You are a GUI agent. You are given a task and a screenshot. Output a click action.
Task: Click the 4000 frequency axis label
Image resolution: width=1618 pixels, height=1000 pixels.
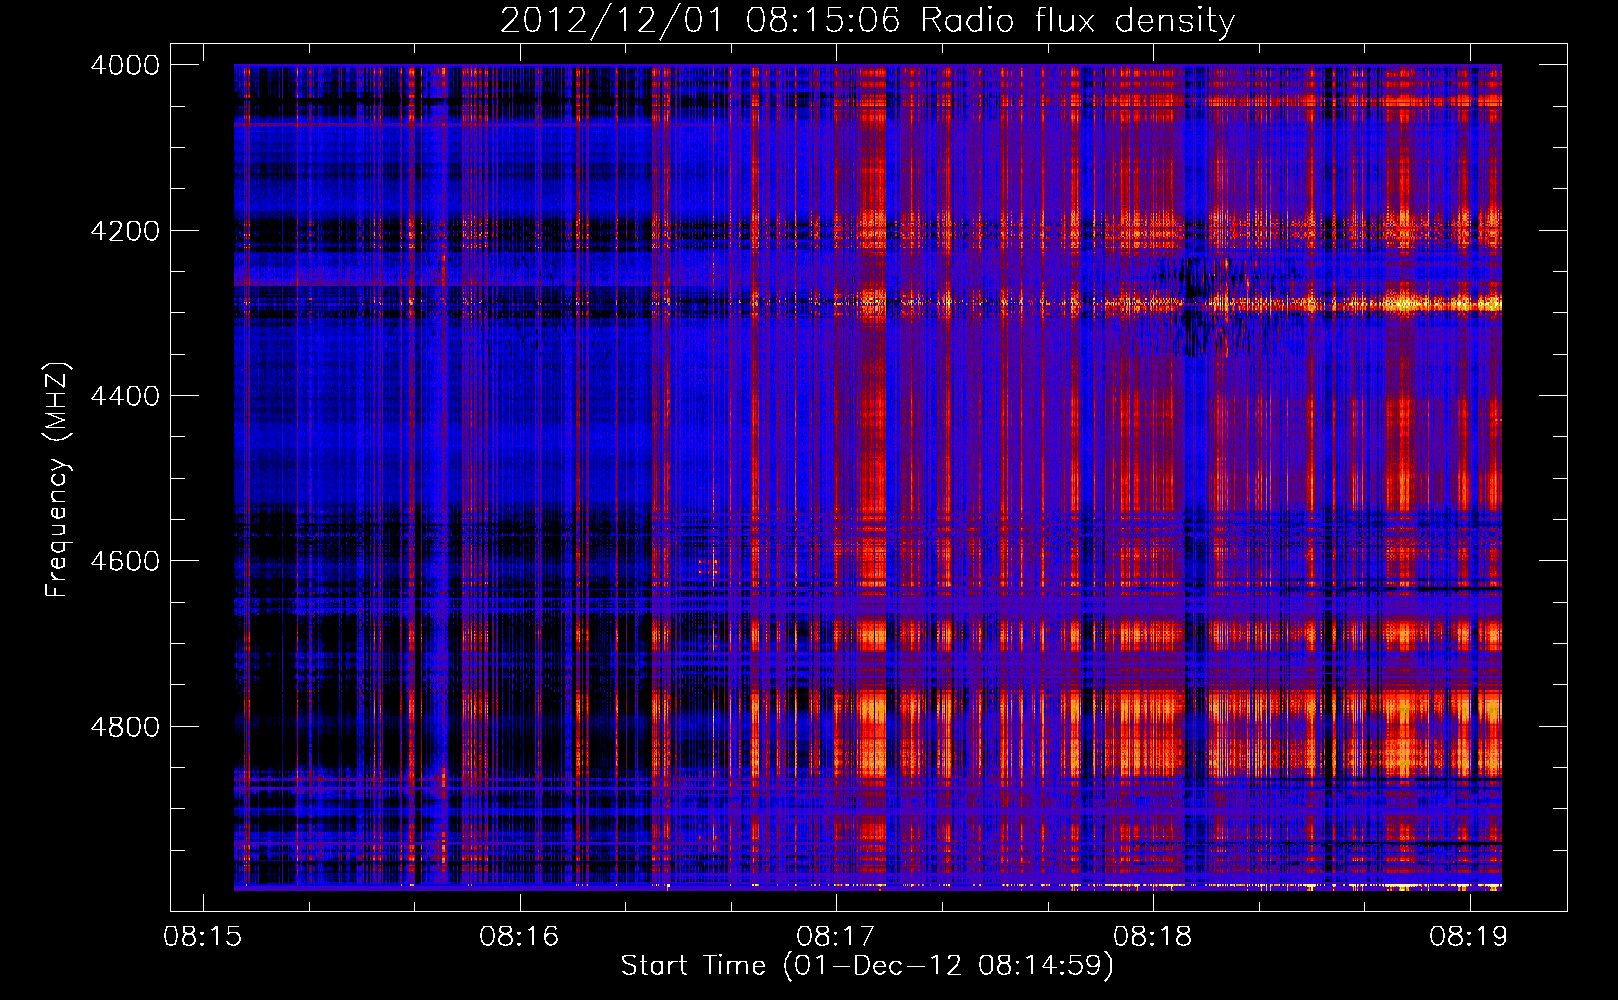coord(125,65)
